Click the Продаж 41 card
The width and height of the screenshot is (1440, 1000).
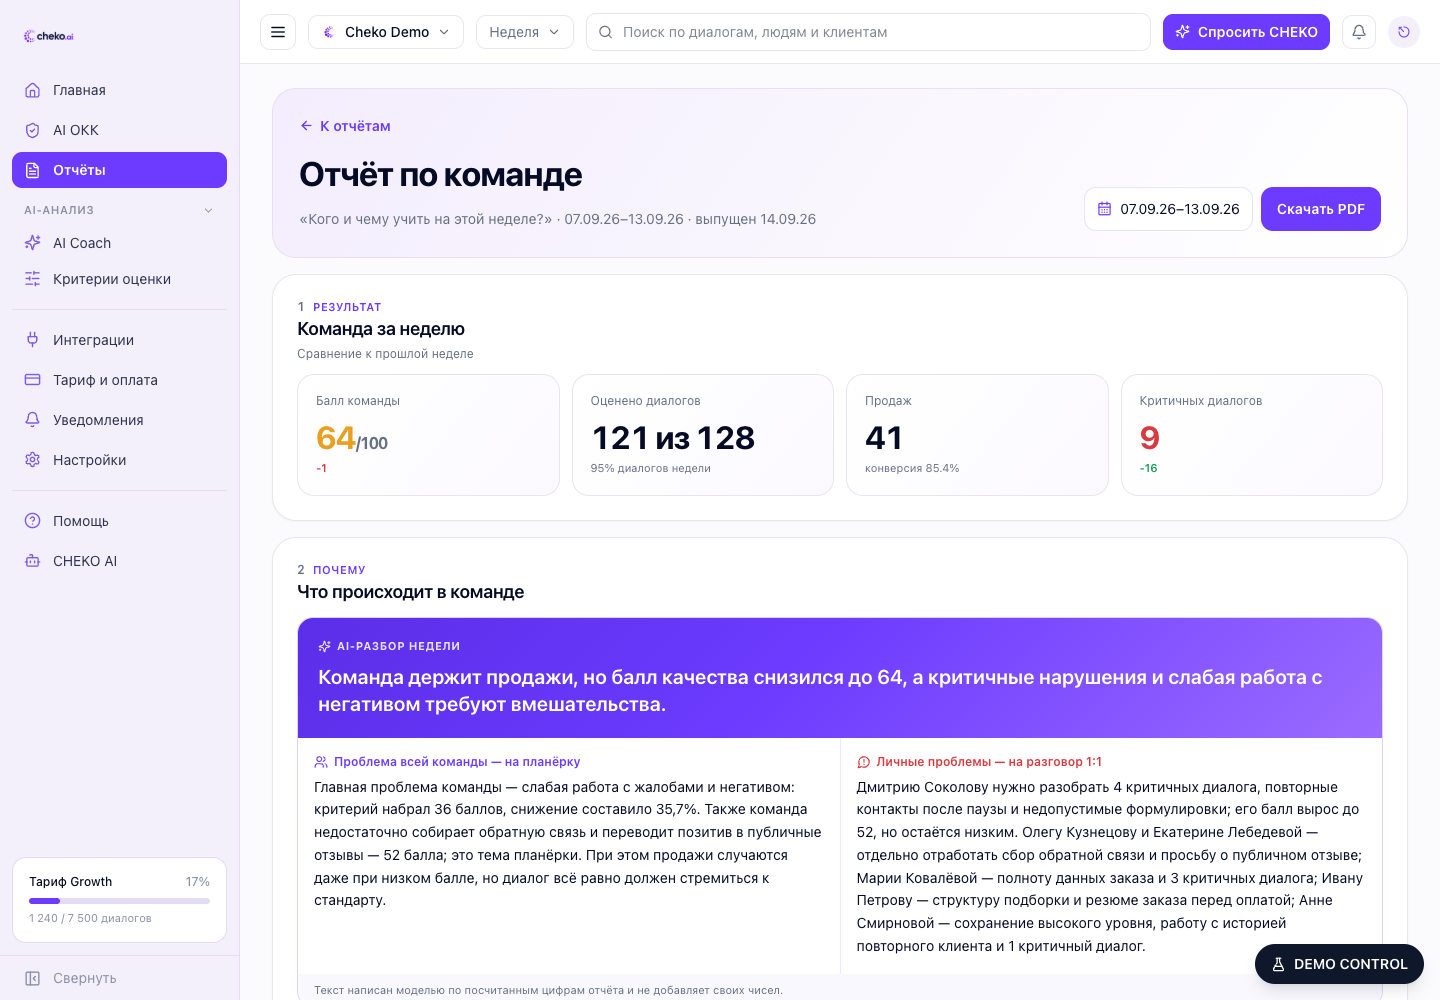[x=977, y=435]
